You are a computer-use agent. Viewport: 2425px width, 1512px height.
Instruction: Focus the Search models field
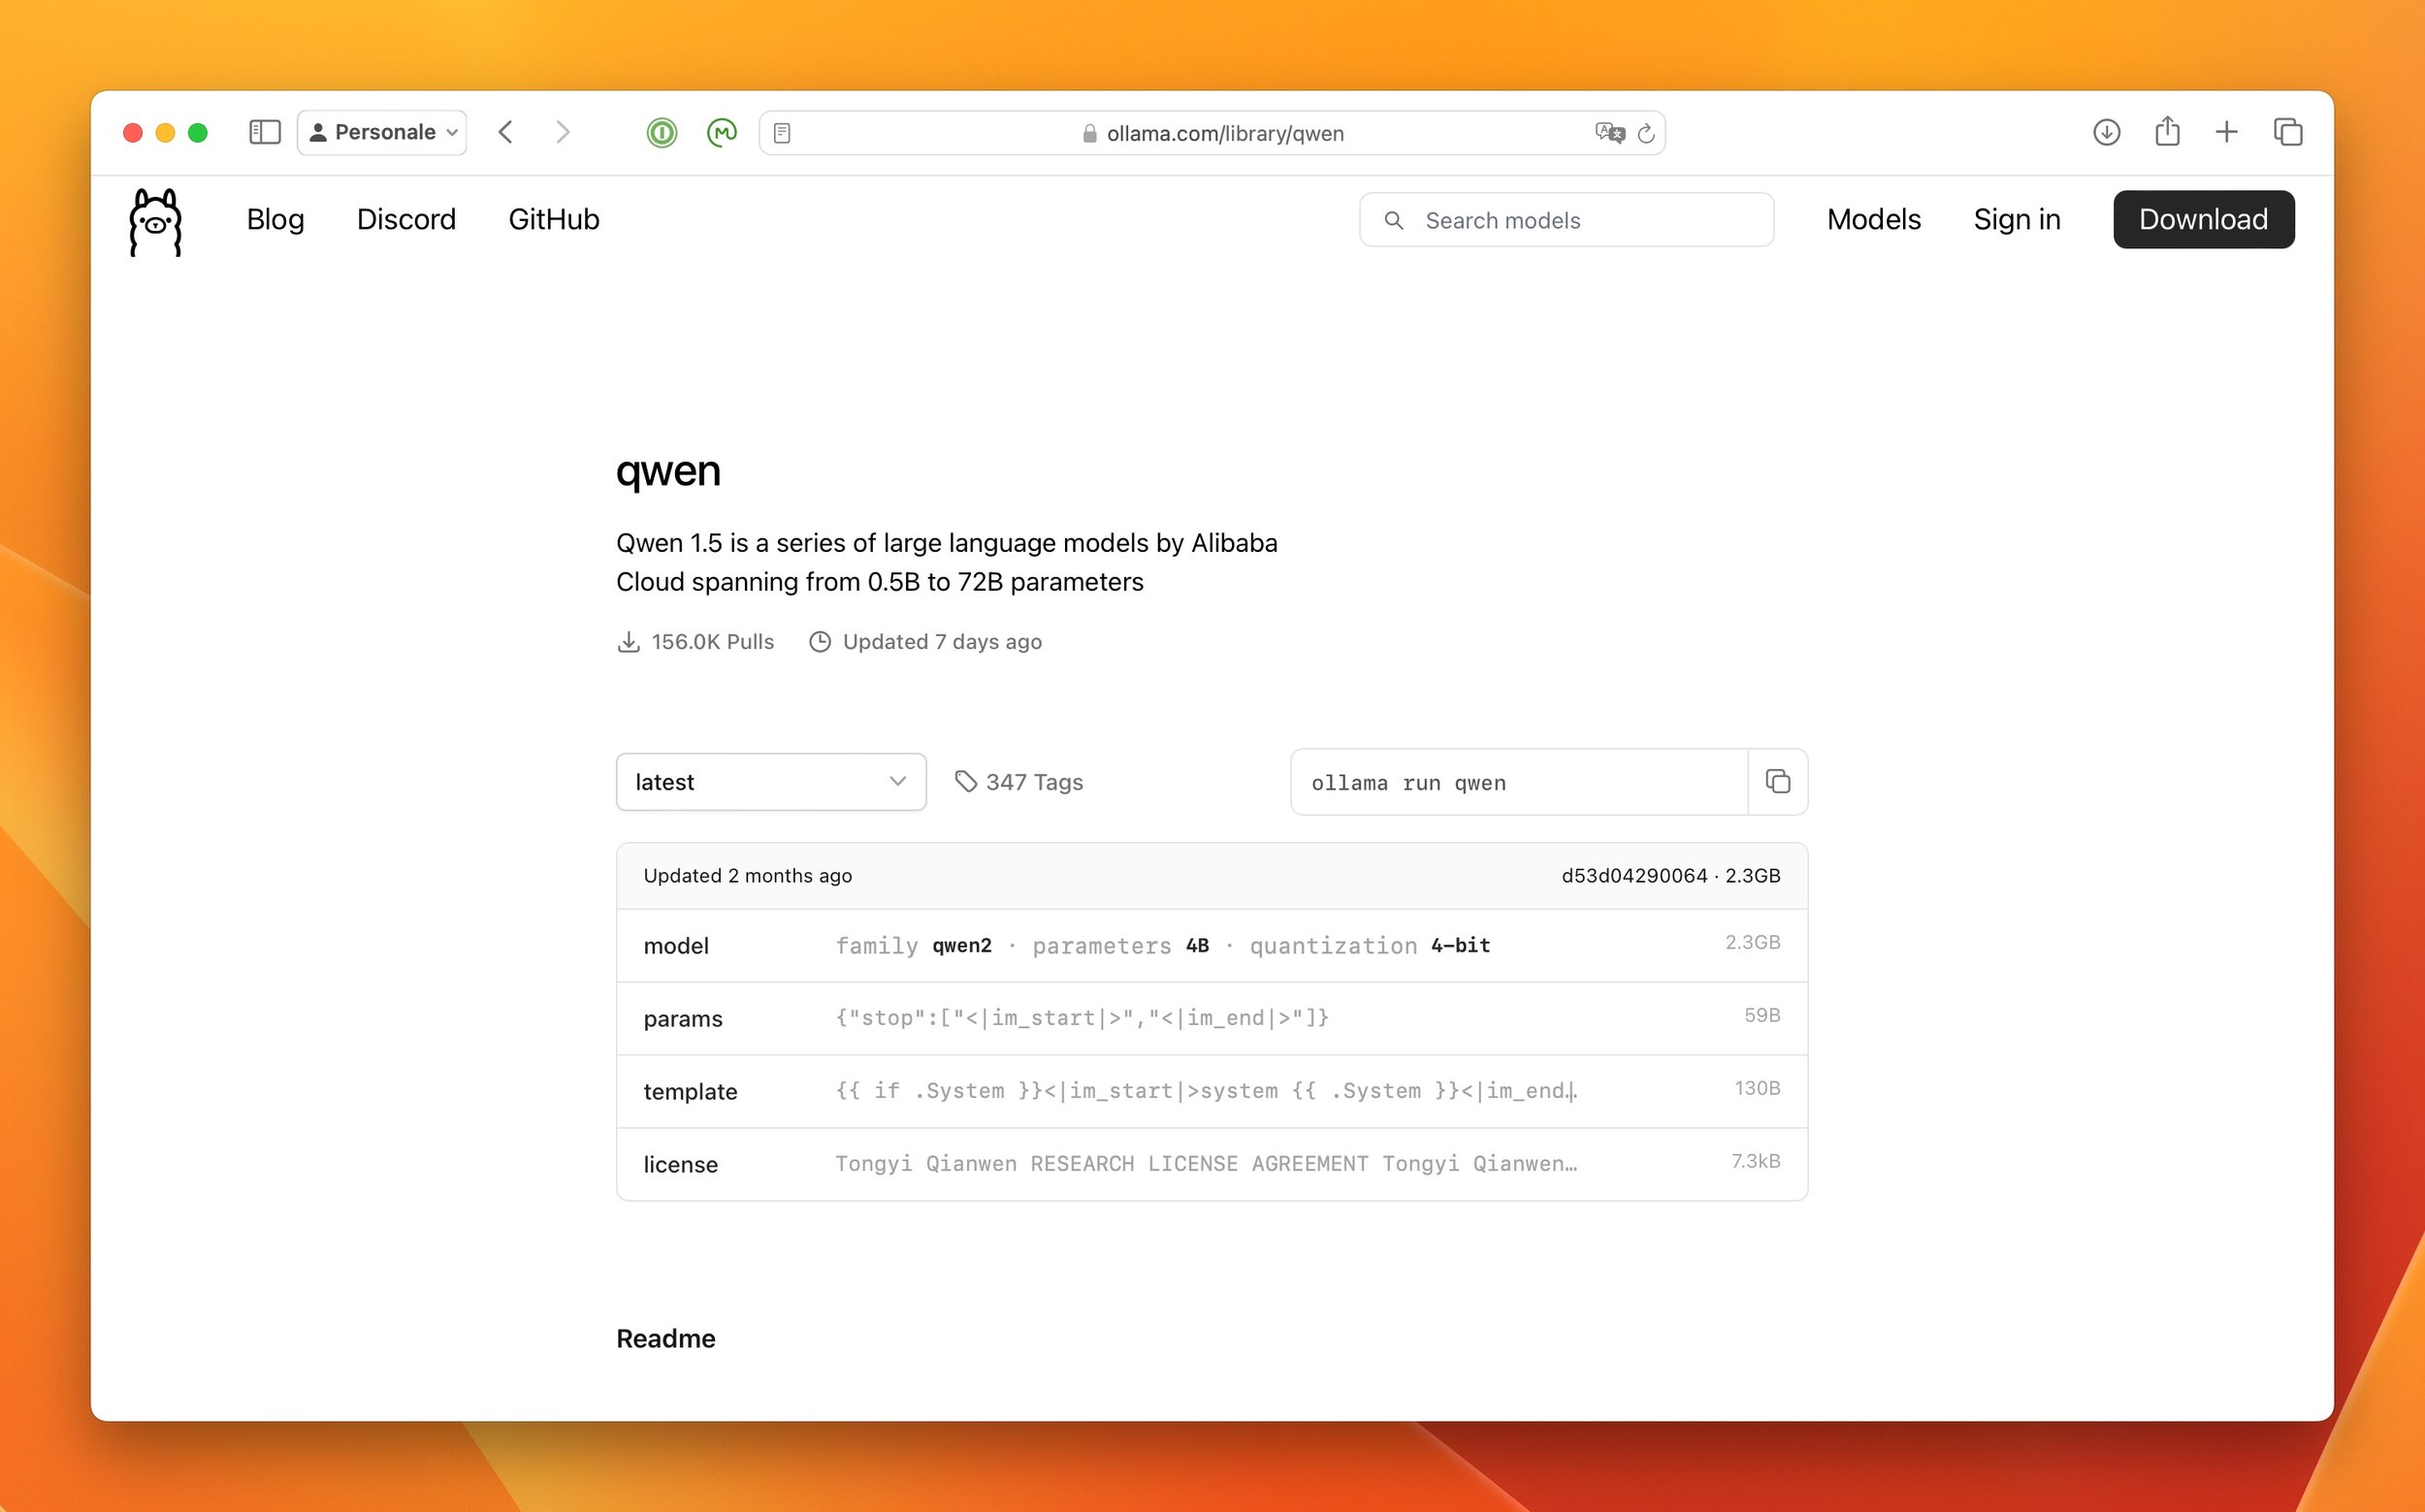point(1566,220)
